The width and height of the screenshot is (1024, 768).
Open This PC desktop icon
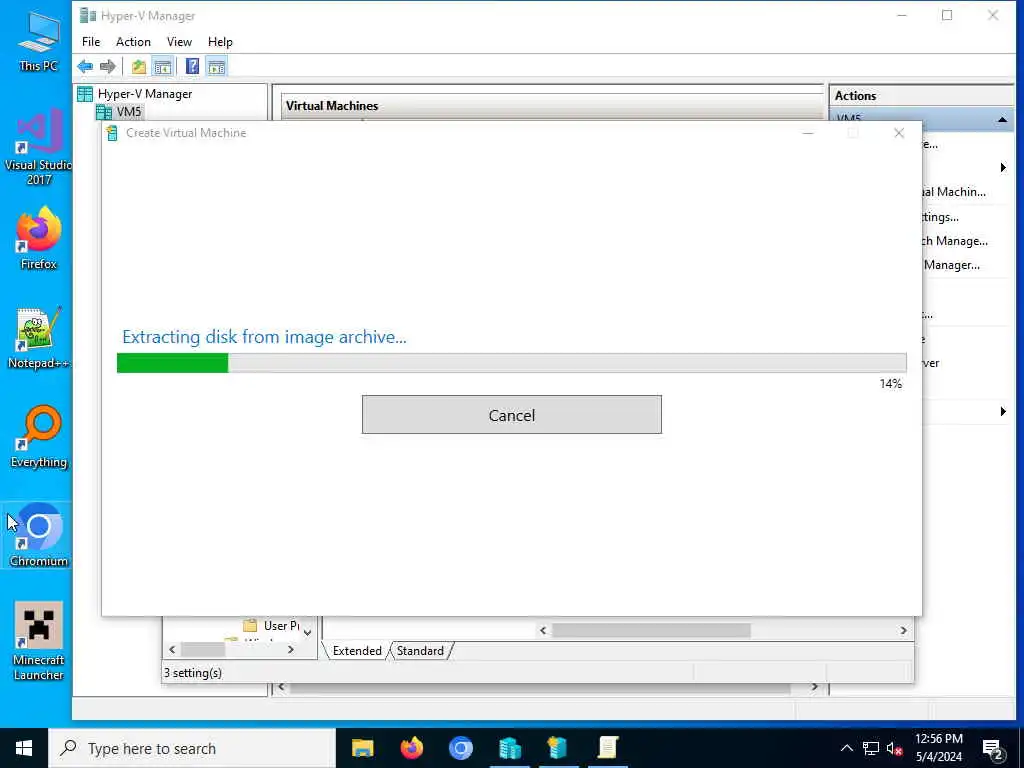38,42
